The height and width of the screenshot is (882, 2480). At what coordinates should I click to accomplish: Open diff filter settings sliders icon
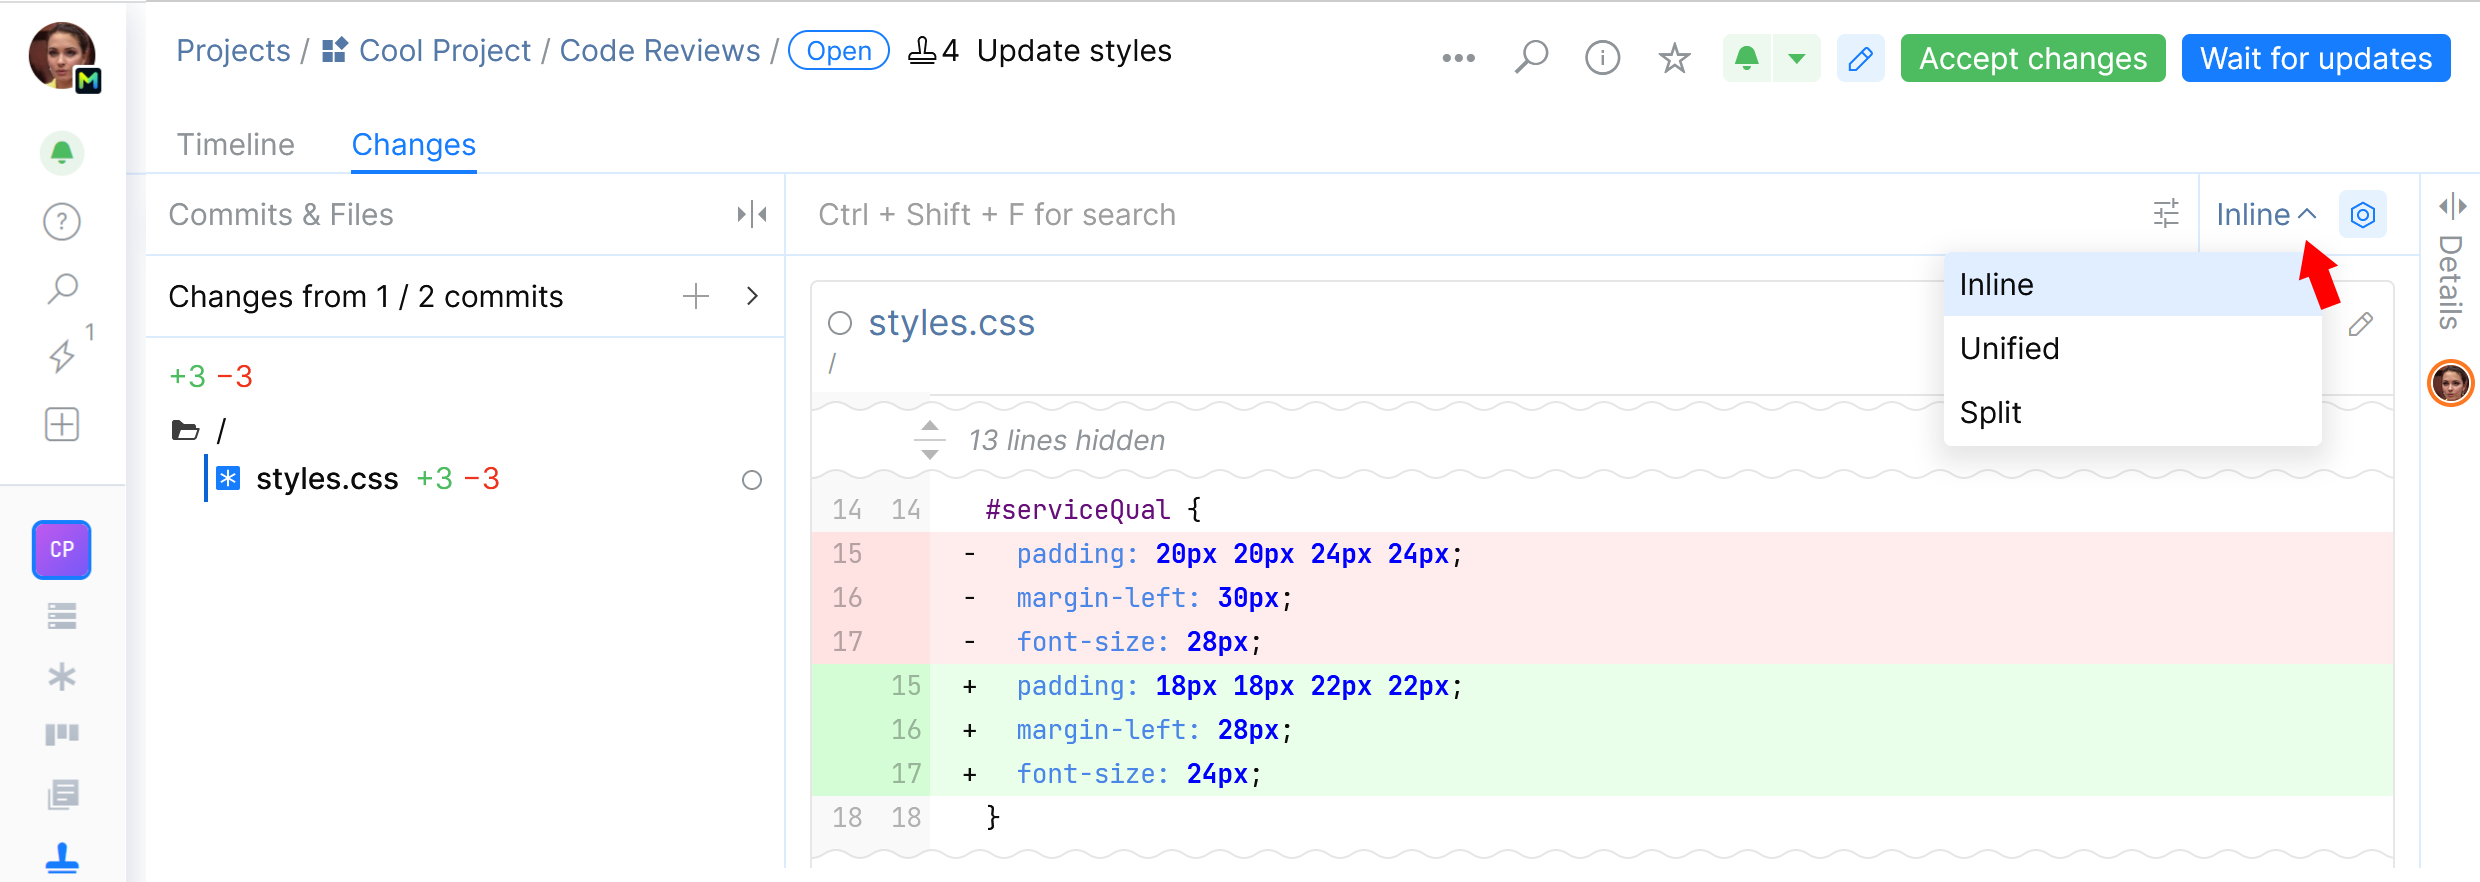(x=2166, y=214)
